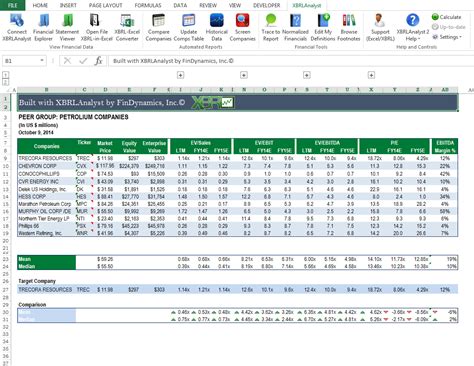Switch to the FORMULAS tab
The height and width of the screenshot is (366, 474).
pos(148,5)
